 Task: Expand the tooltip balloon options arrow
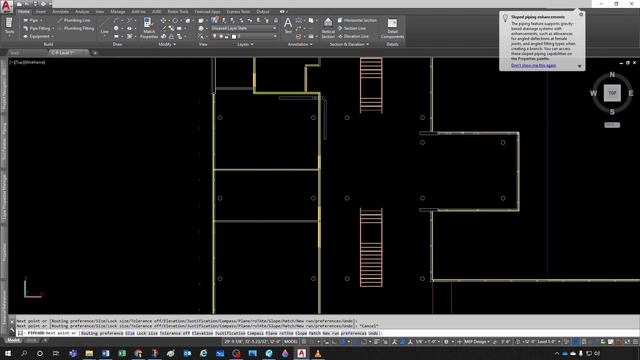579,66
